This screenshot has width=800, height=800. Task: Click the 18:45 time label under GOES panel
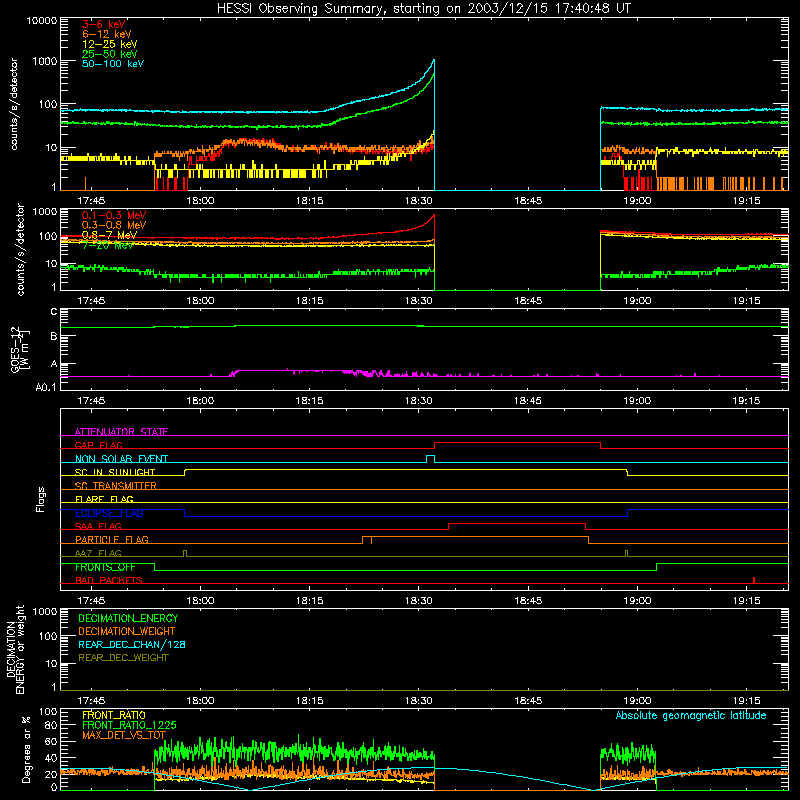[528, 401]
